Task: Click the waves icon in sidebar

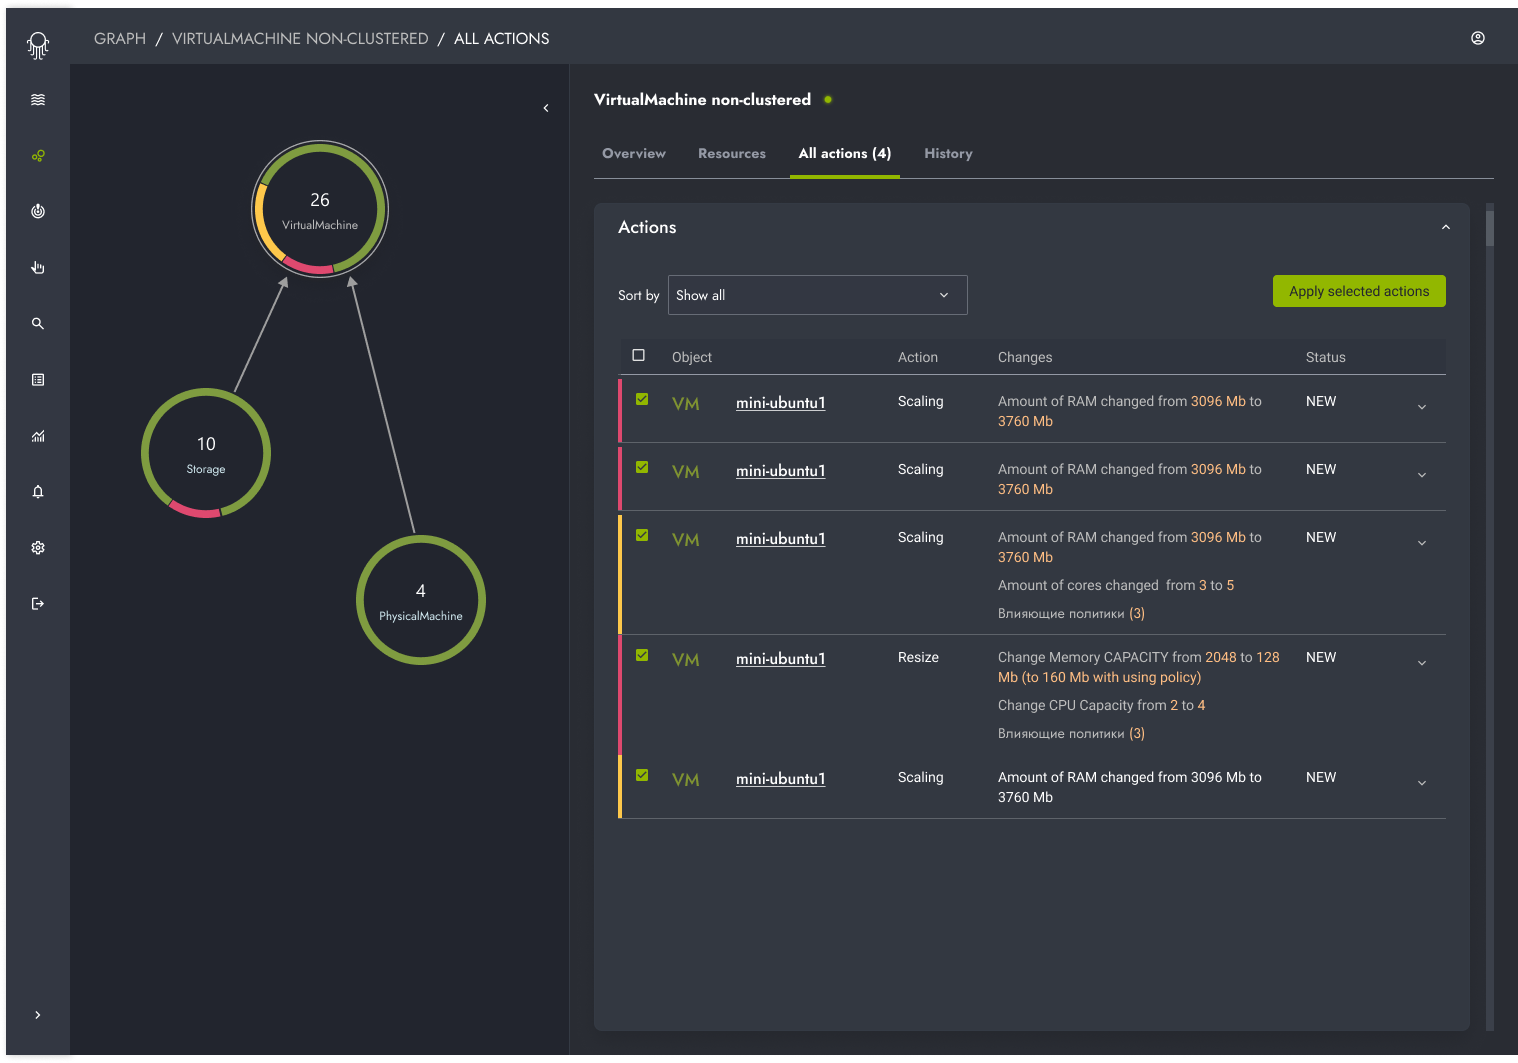Action: tap(38, 100)
